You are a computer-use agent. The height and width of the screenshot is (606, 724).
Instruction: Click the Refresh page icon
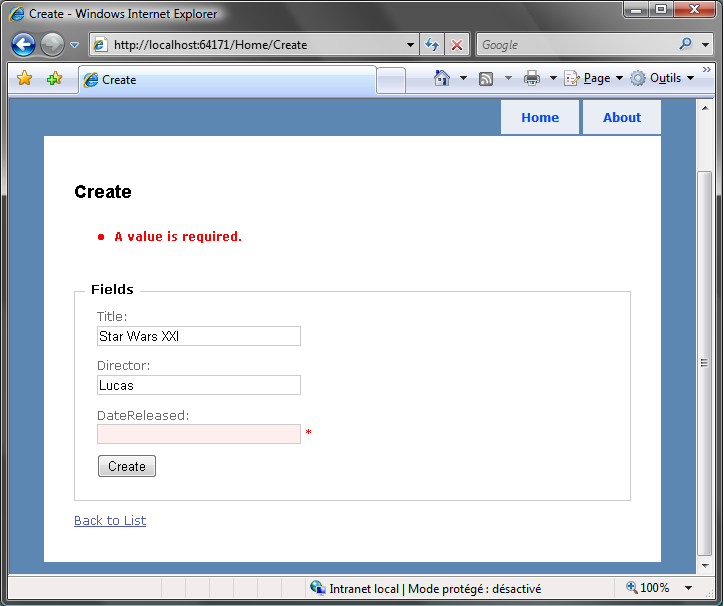click(432, 45)
